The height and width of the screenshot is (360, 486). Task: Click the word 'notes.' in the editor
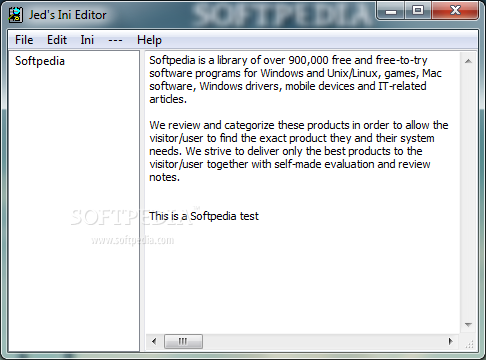164,177
